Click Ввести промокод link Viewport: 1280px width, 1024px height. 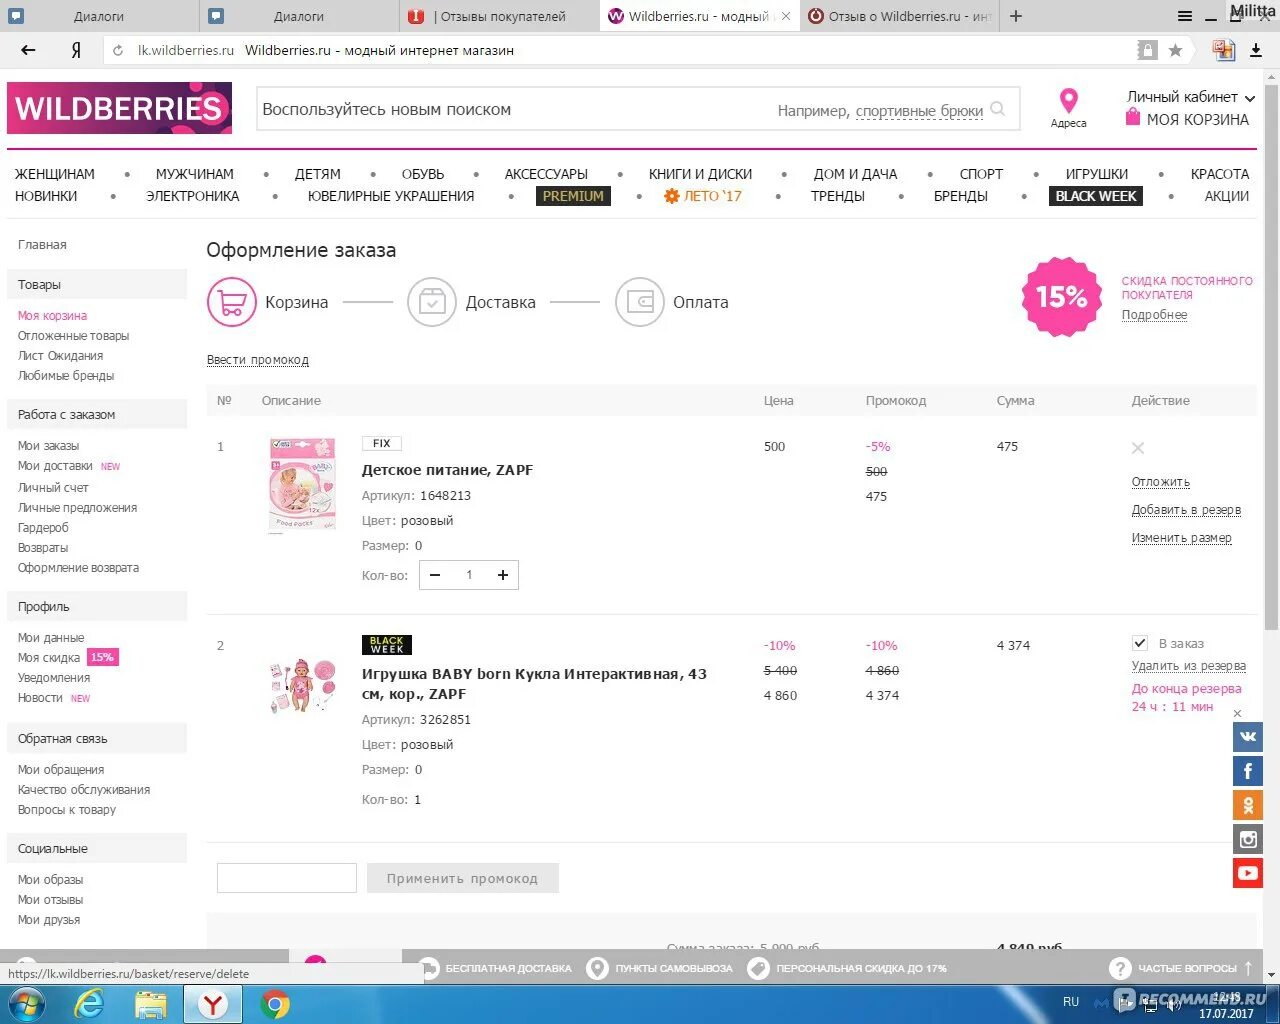pyautogui.click(x=258, y=360)
